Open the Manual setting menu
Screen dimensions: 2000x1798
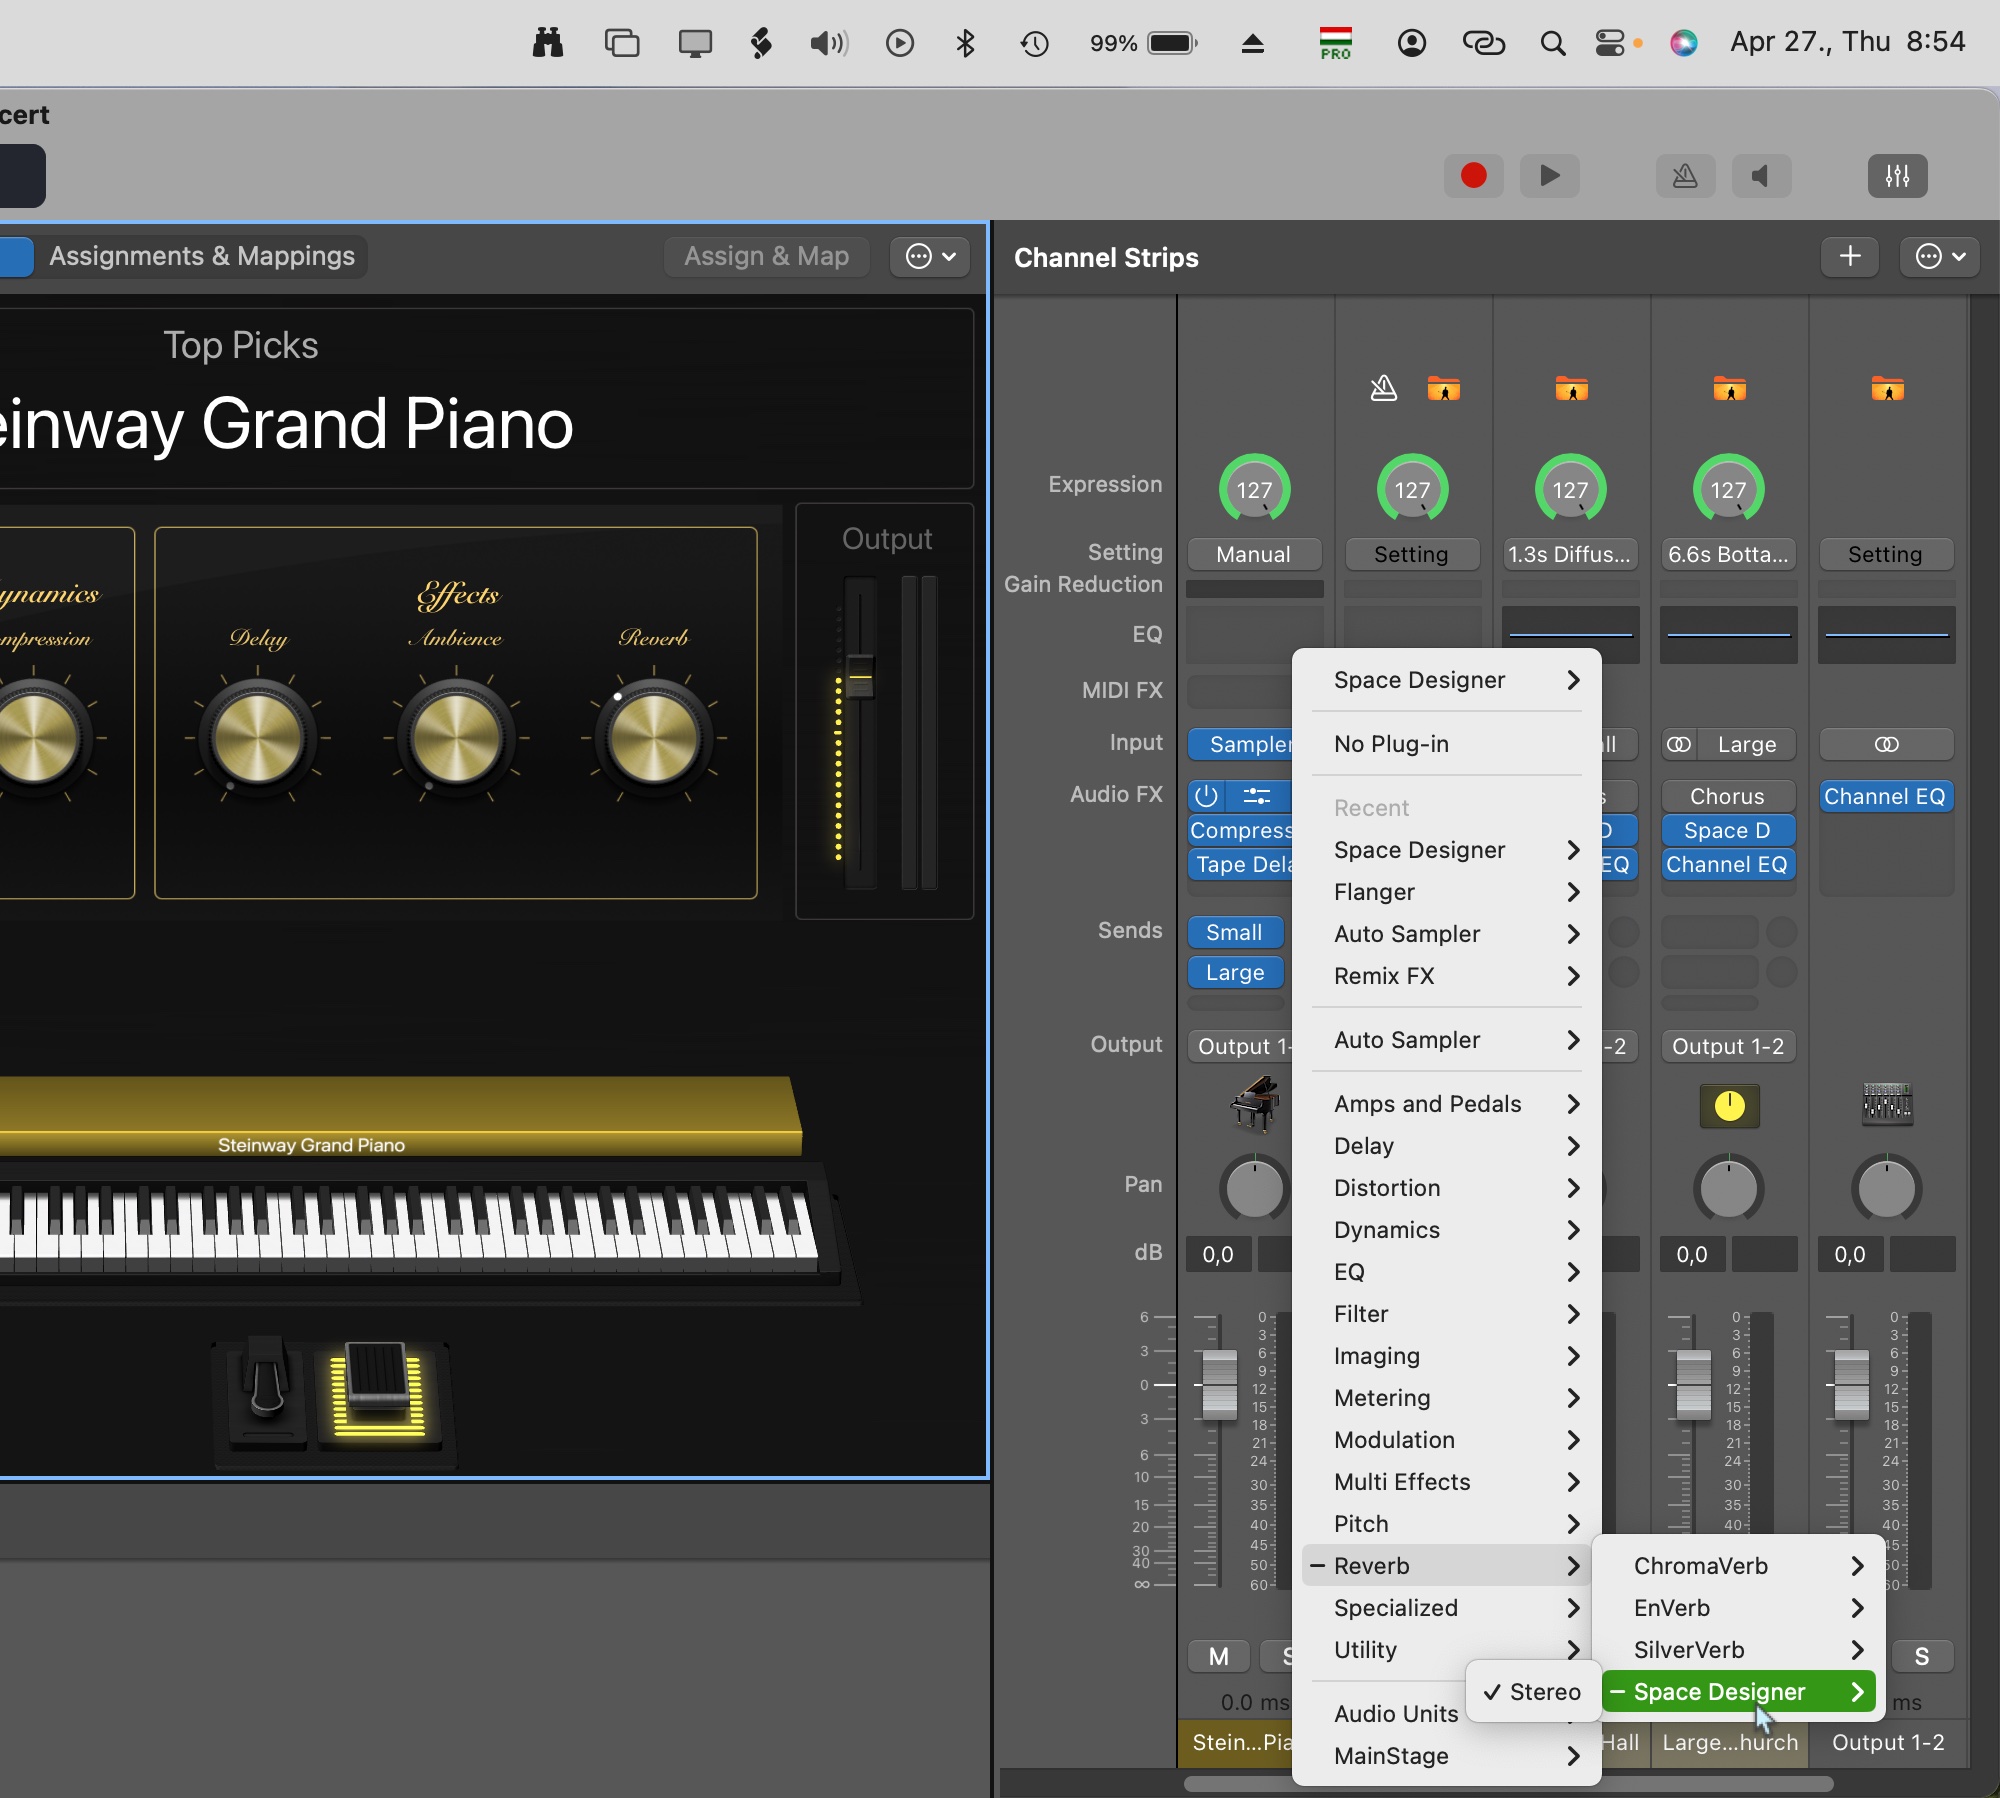point(1254,554)
